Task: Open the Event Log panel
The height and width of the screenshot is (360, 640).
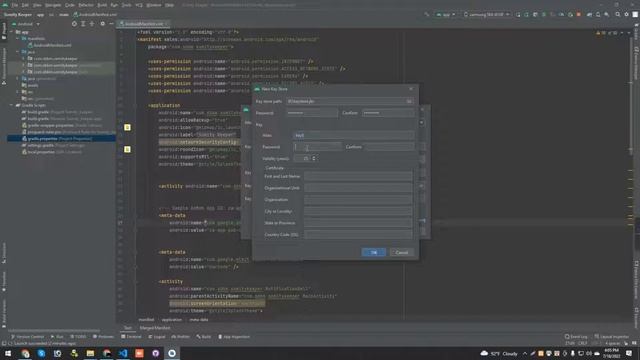Action: (576, 337)
